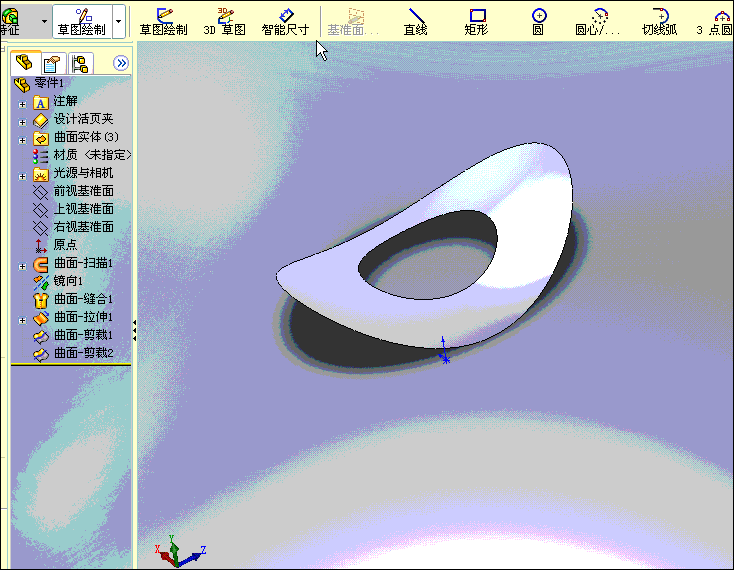Pick the 圆 circle tool
This screenshot has width=734, height=570.
click(539, 22)
